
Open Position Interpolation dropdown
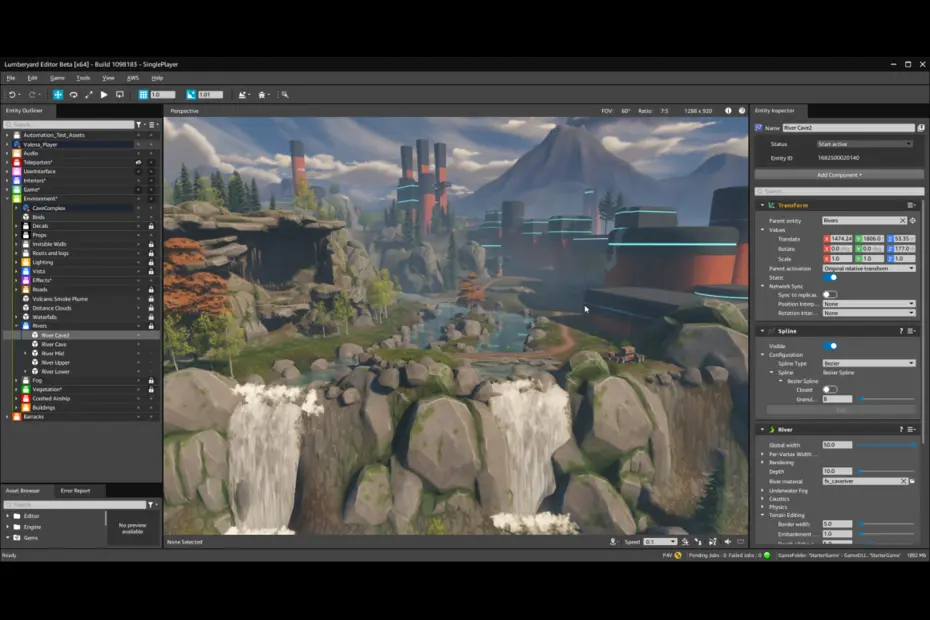point(869,304)
